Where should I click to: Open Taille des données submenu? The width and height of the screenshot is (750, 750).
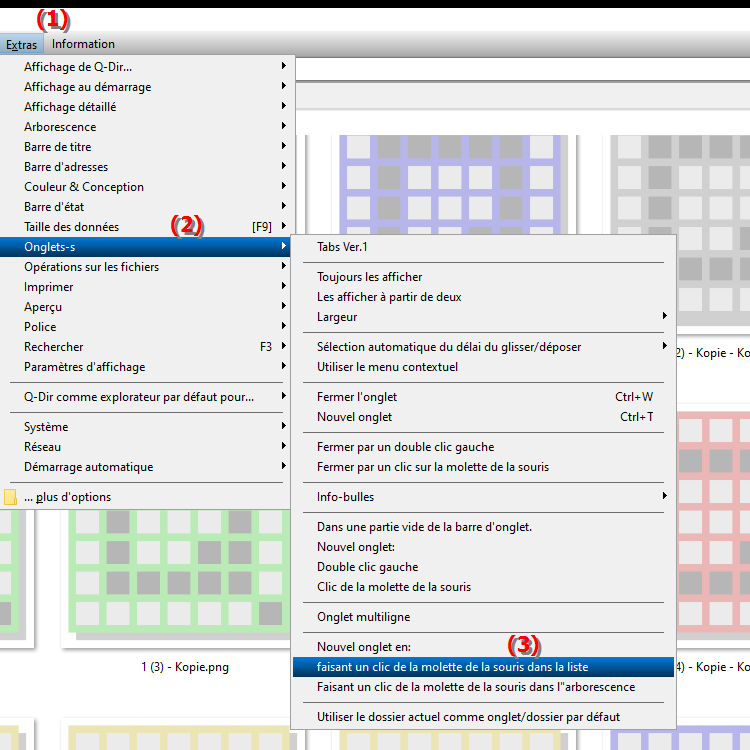tap(147, 227)
